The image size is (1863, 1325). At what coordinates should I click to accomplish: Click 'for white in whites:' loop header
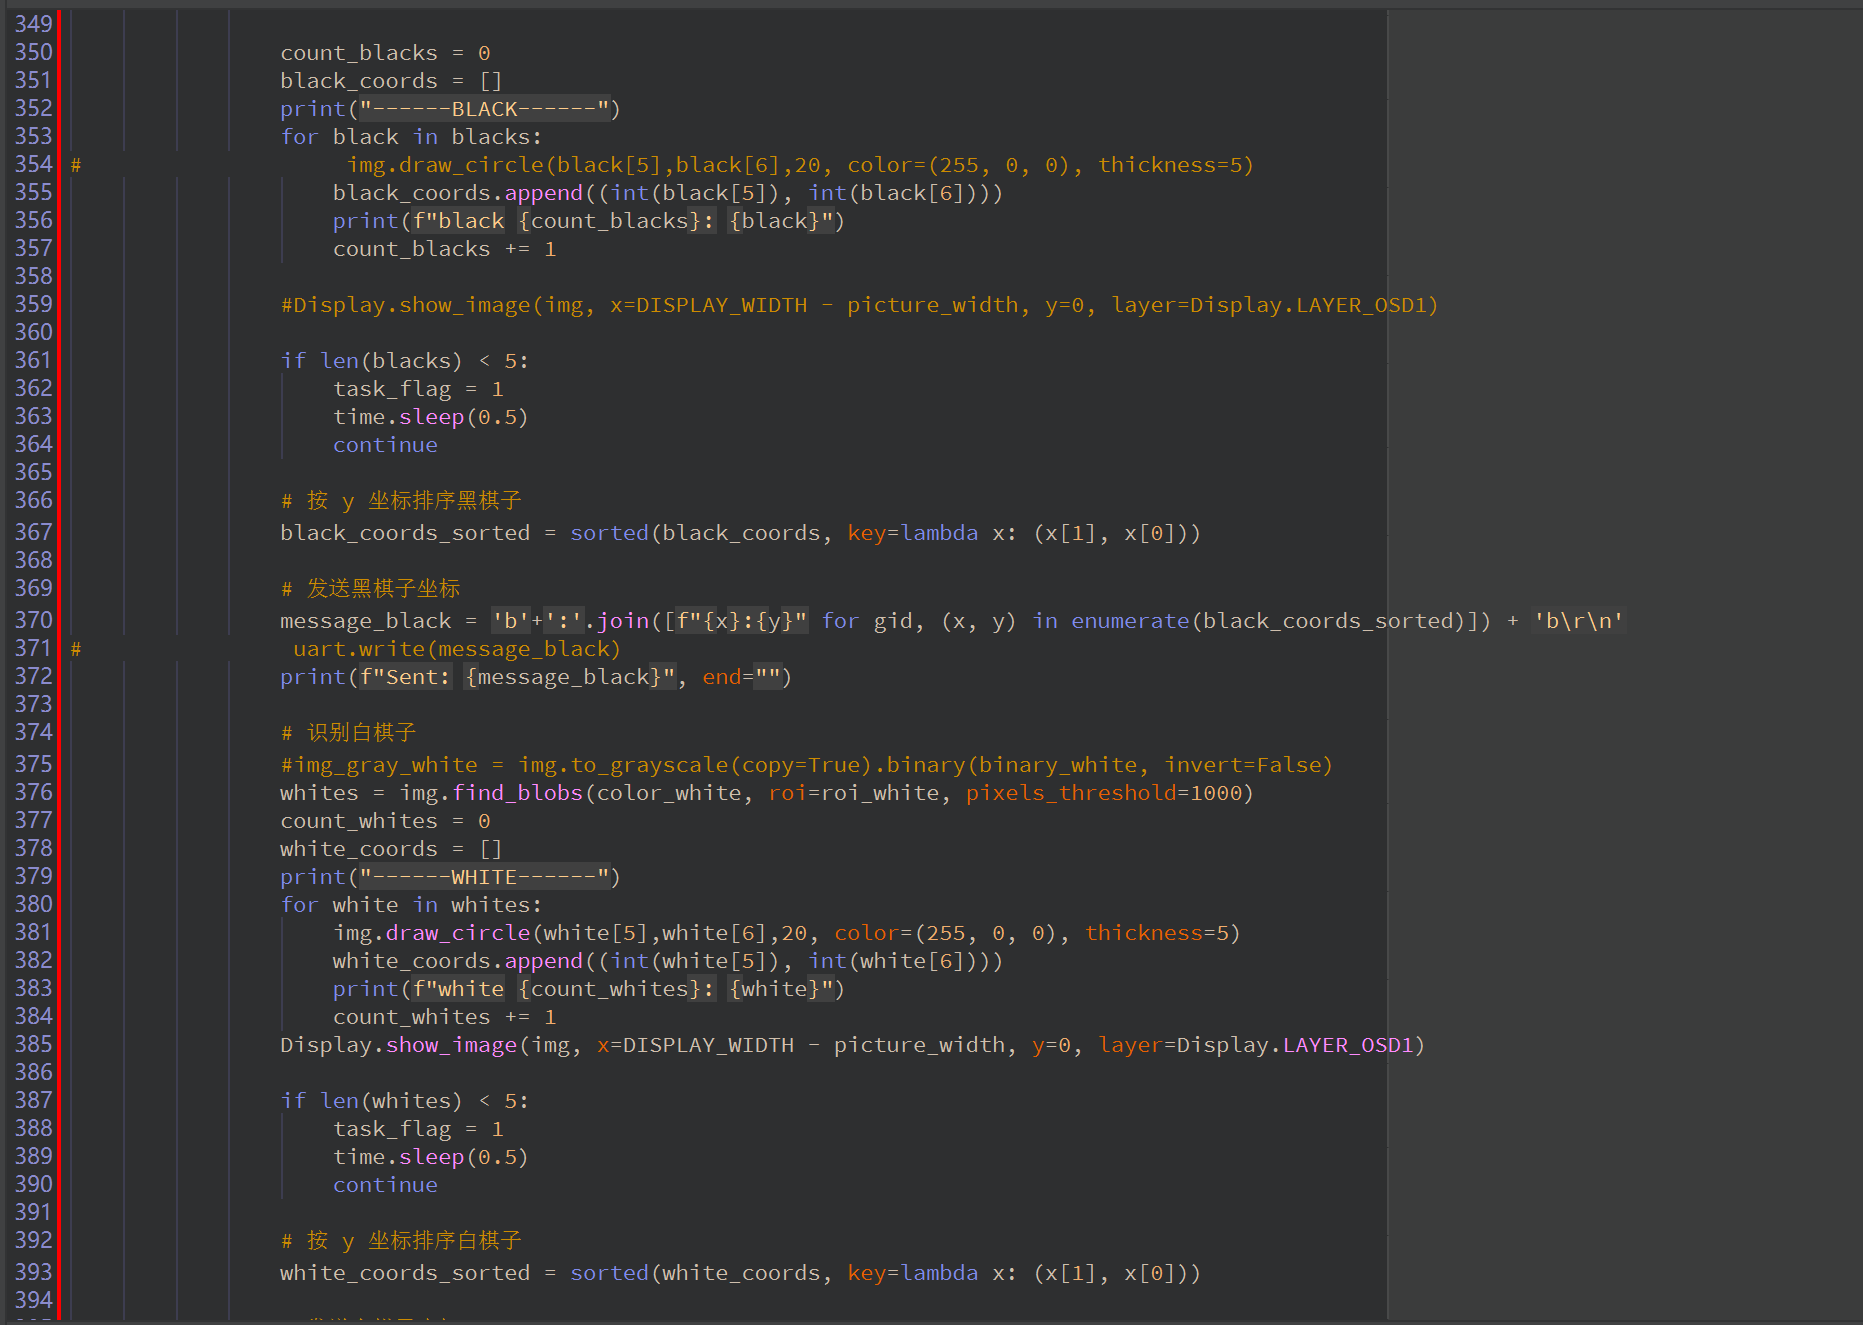pos(411,905)
